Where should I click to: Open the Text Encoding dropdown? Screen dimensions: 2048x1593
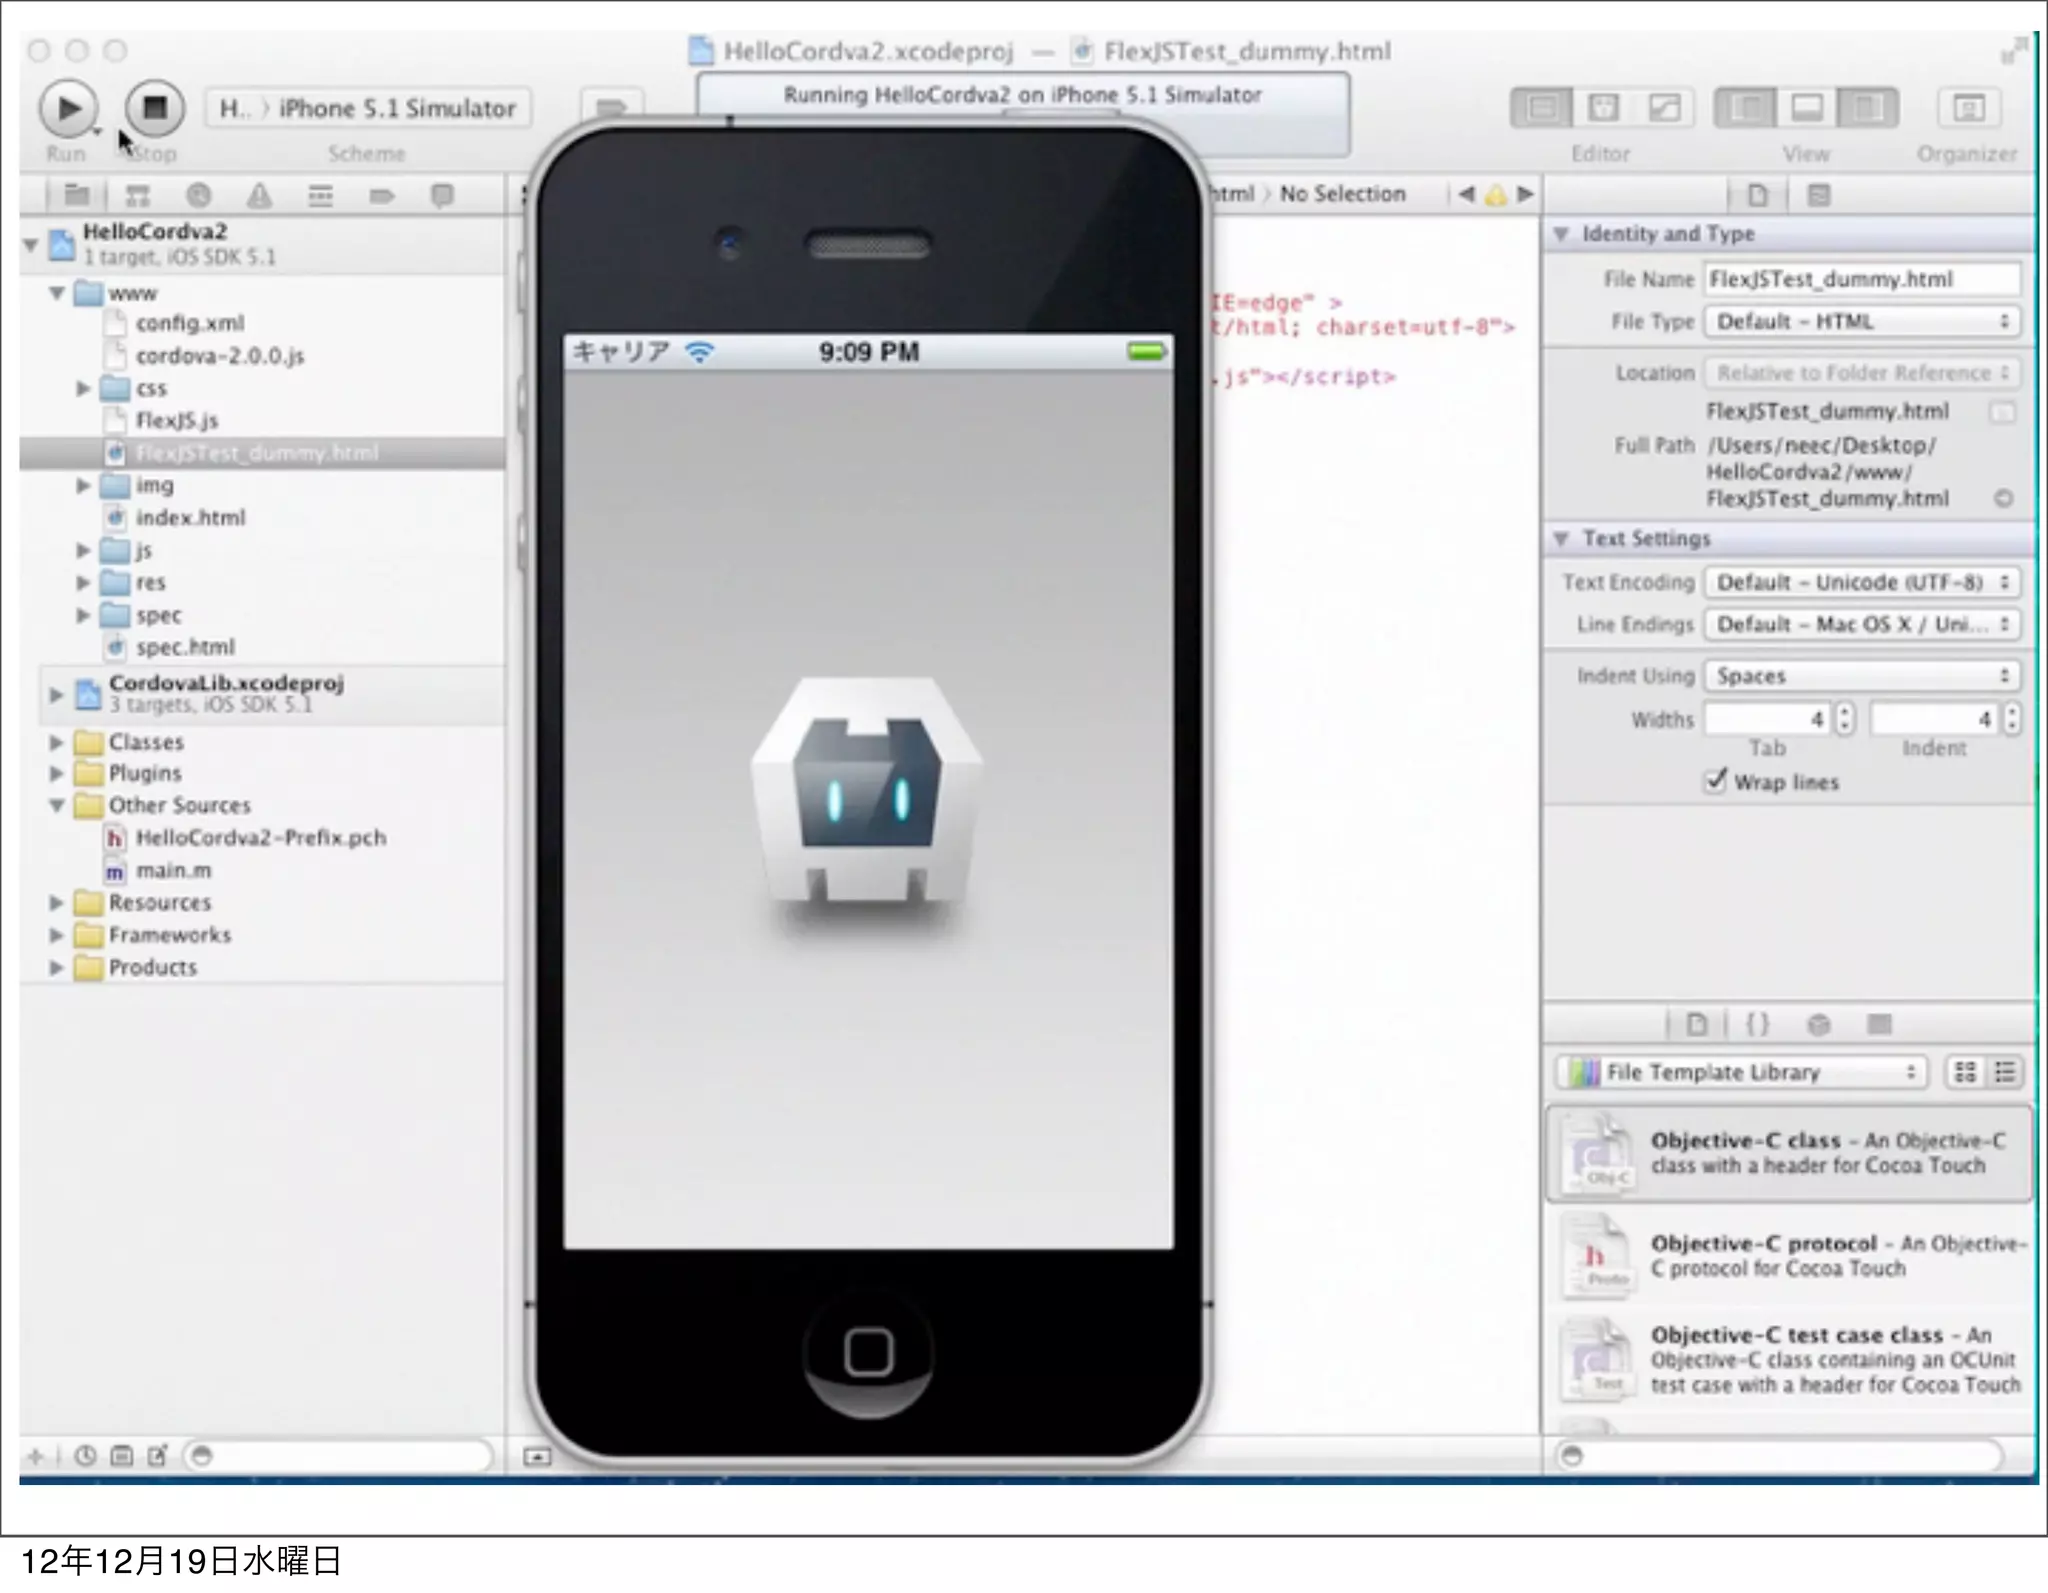pos(1861,583)
